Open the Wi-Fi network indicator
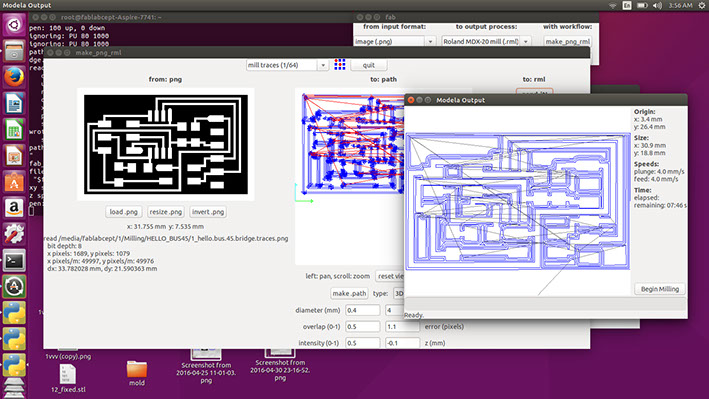The image size is (709, 399). click(x=613, y=5)
